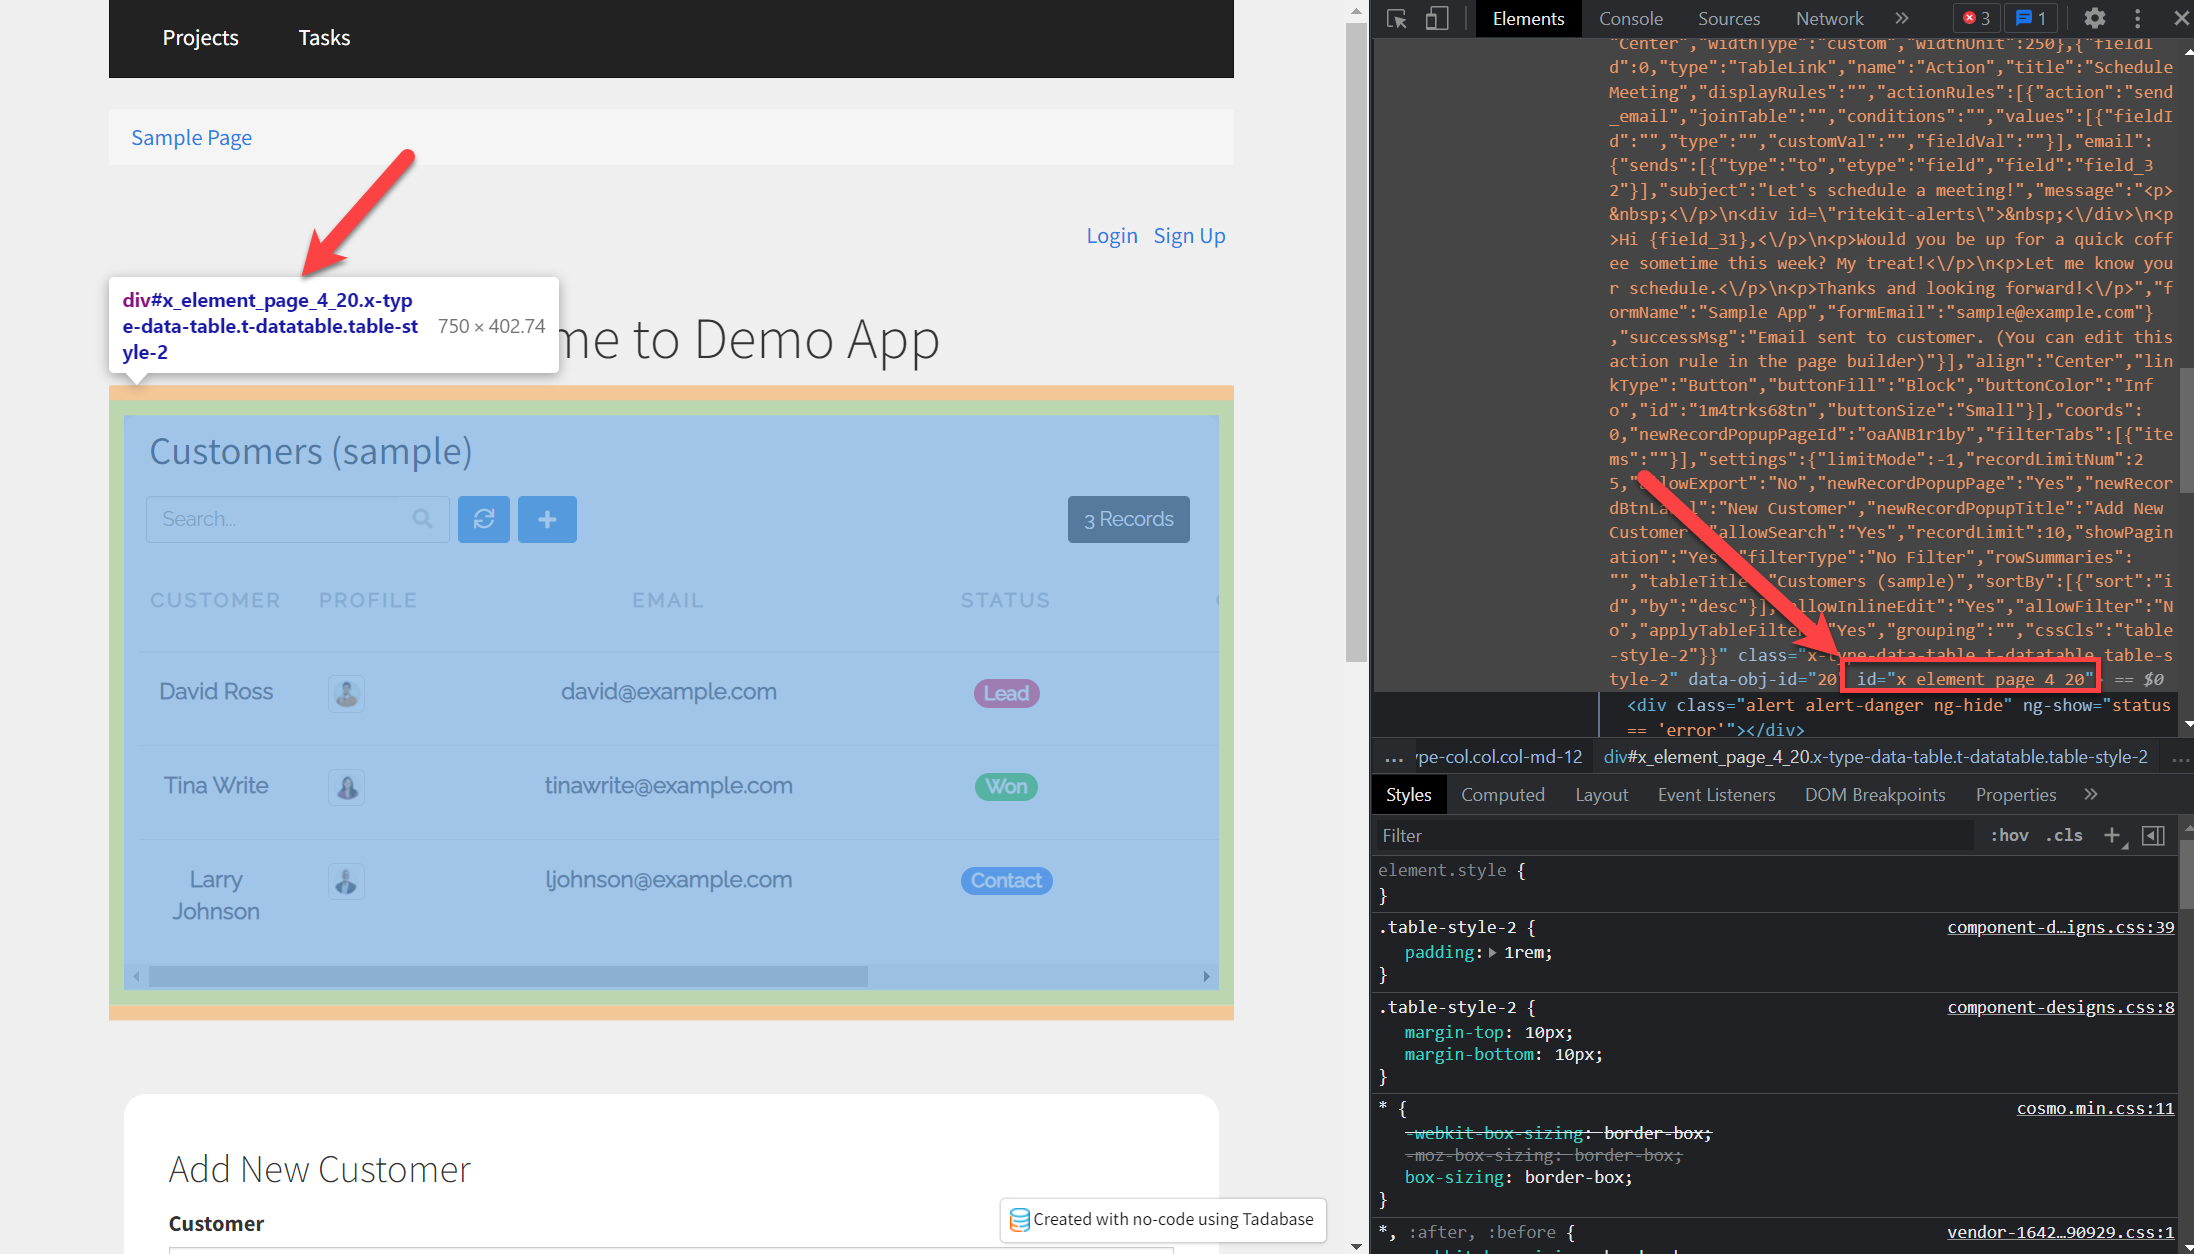
Task: Click the page vertical scrollbar thumb
Action: 1356,340
